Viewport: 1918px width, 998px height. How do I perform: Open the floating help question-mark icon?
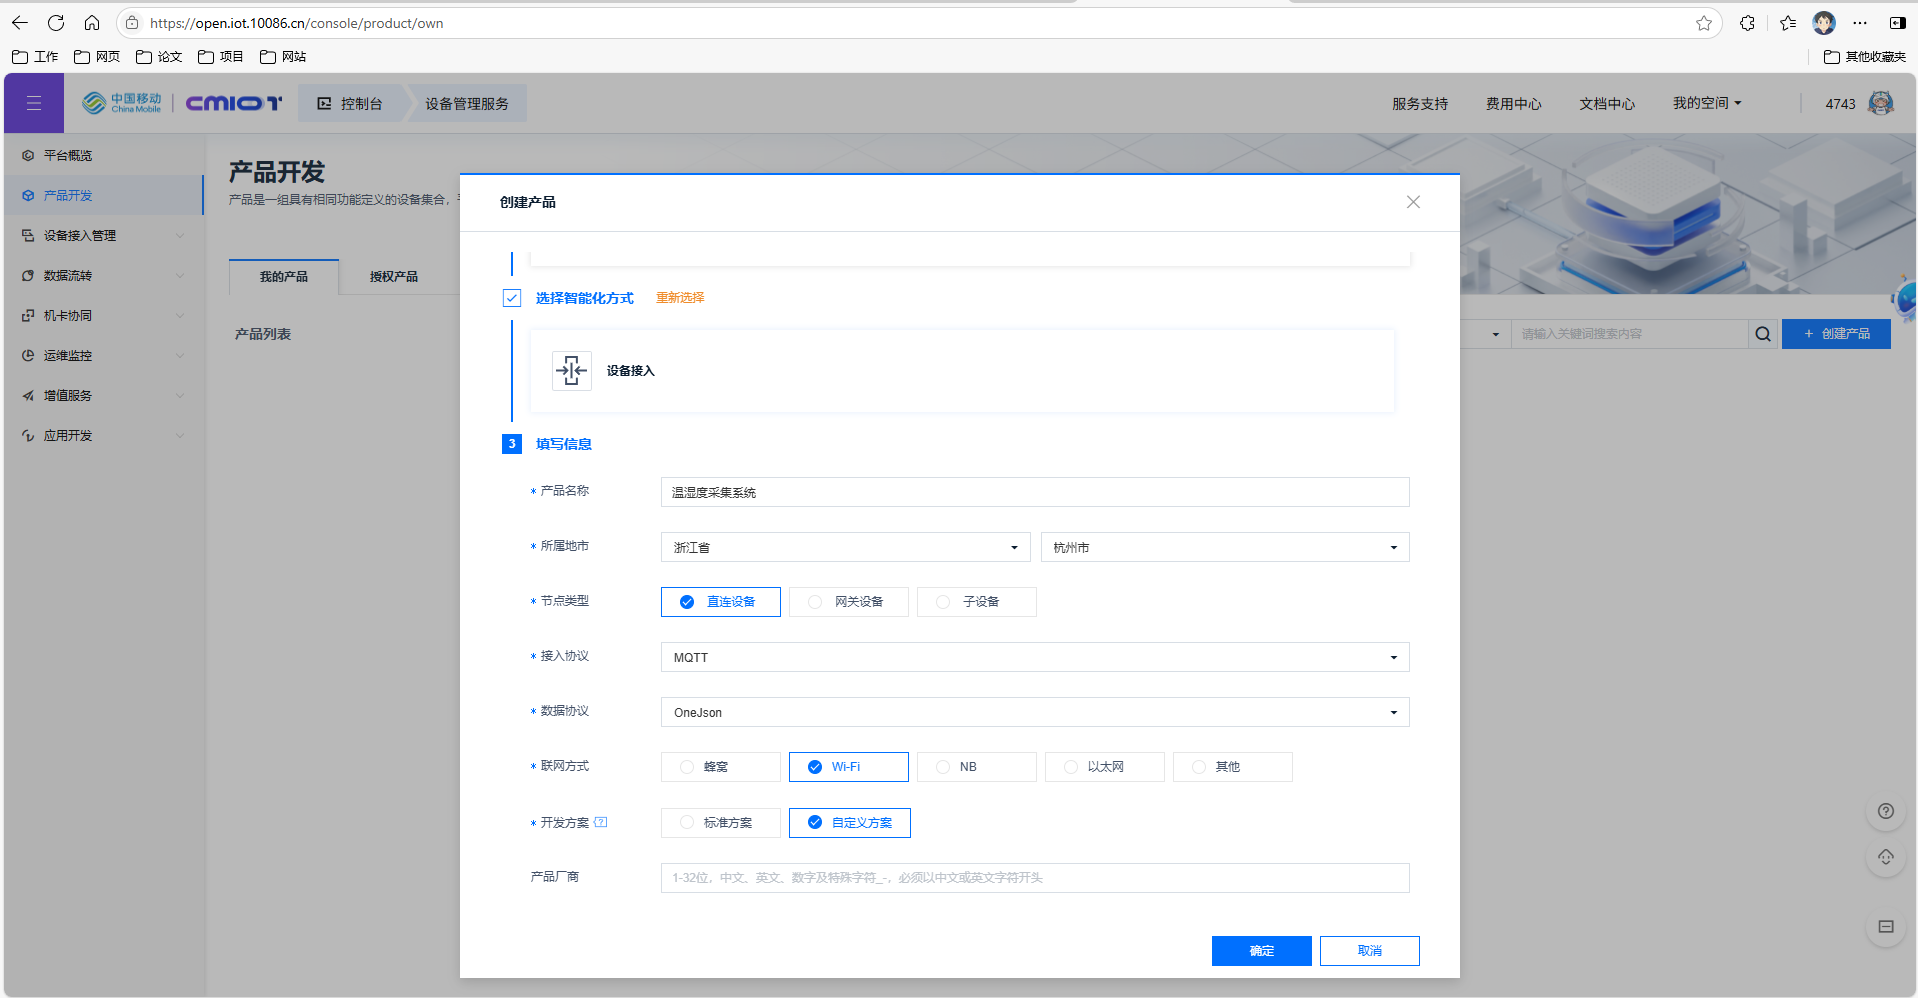point(1885,811)
